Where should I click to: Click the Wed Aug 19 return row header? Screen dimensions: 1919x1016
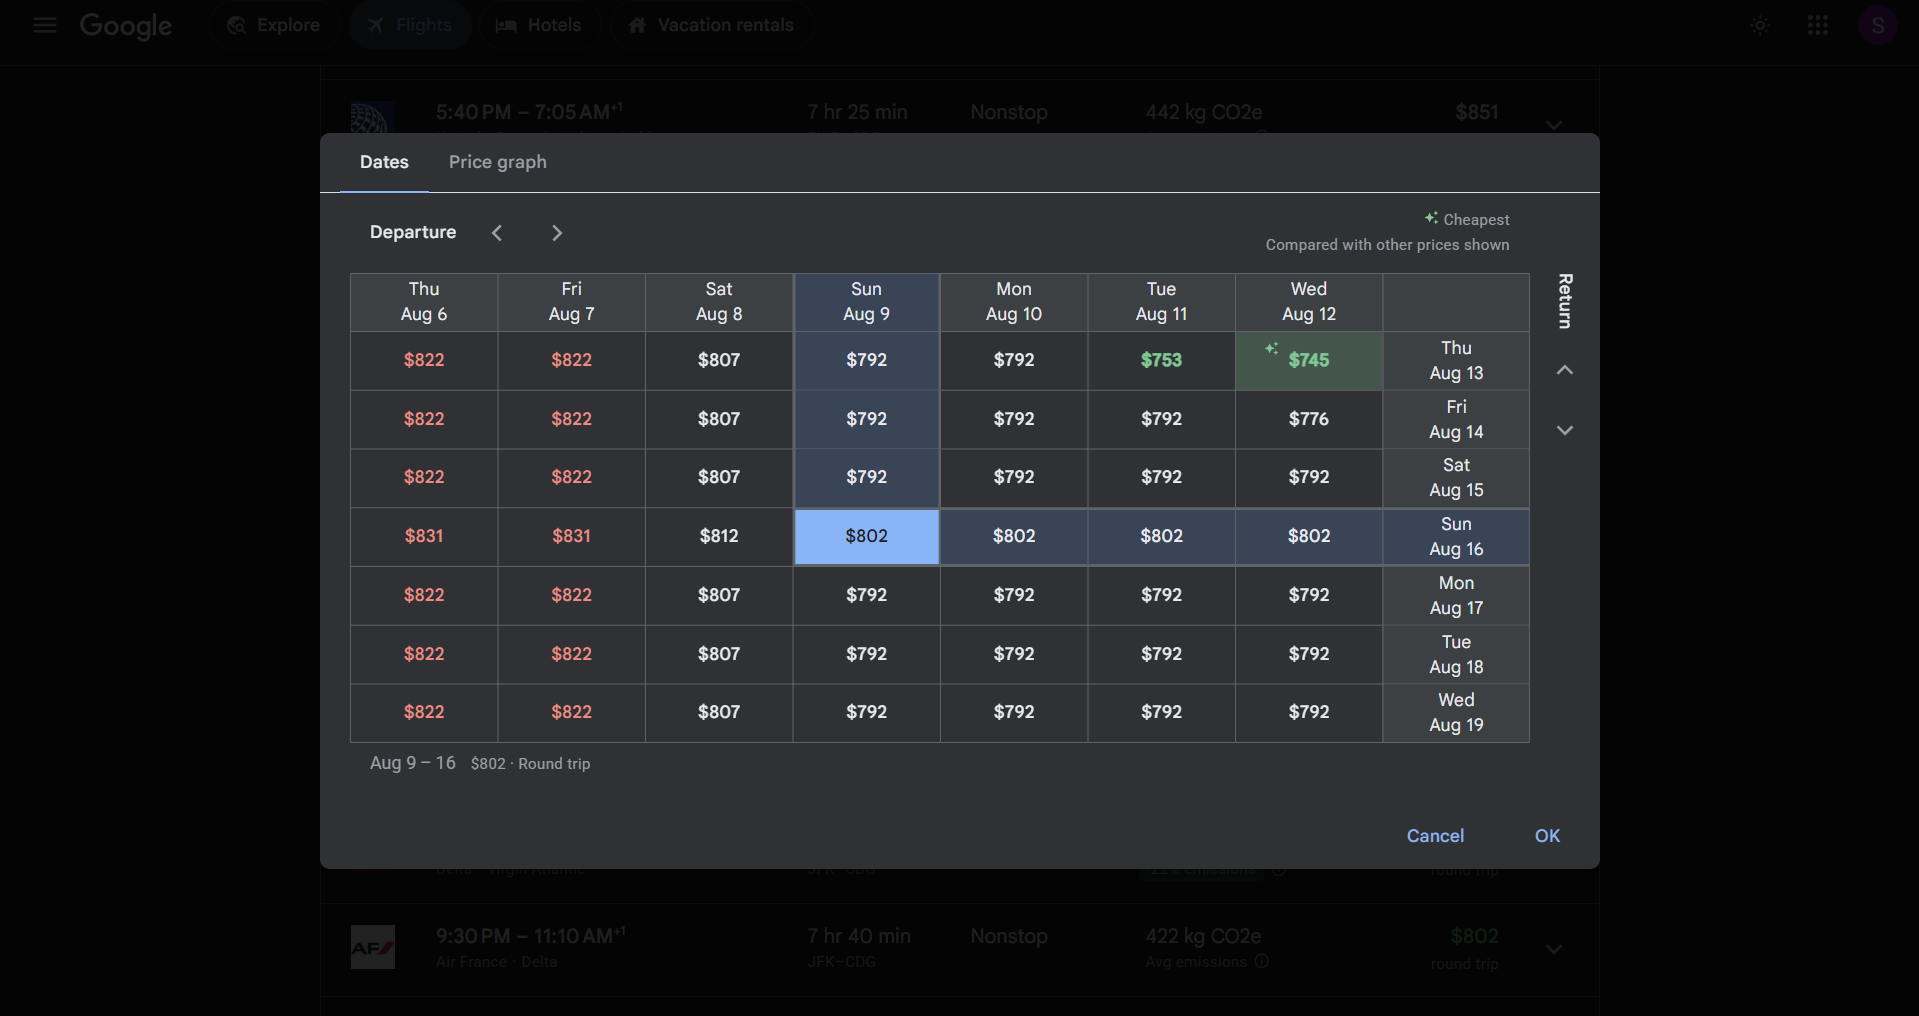coord(1456,713)
